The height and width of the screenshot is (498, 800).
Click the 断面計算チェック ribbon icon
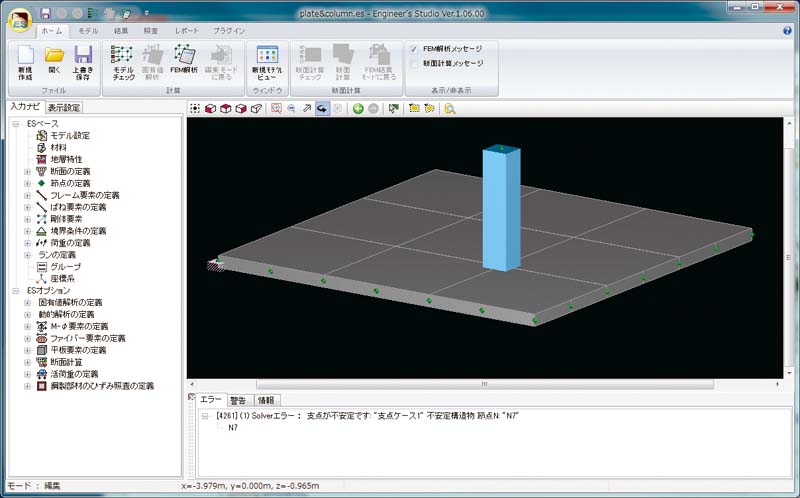click(310, 62)
